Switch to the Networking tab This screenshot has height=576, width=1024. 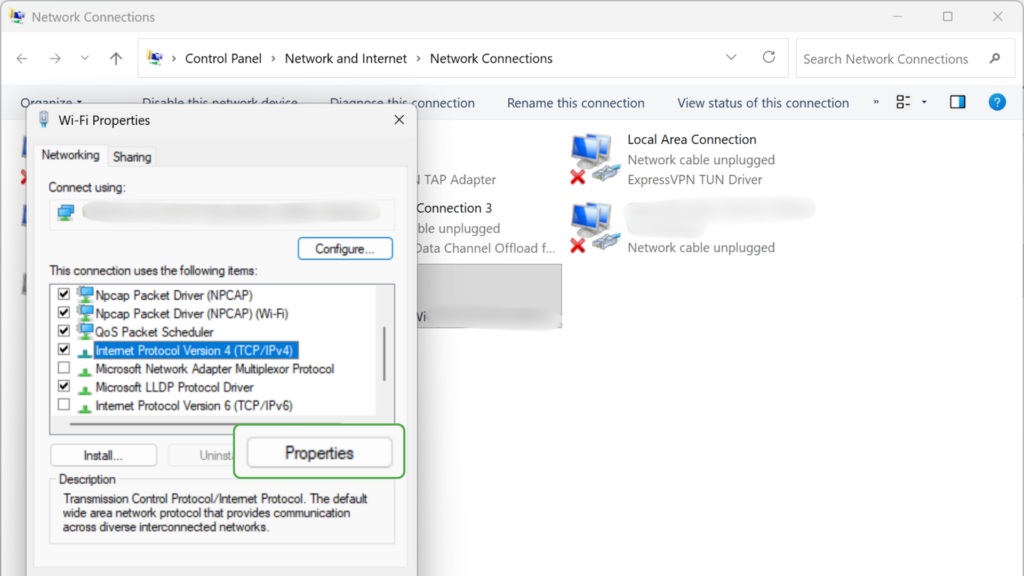(x=71, y=155)
